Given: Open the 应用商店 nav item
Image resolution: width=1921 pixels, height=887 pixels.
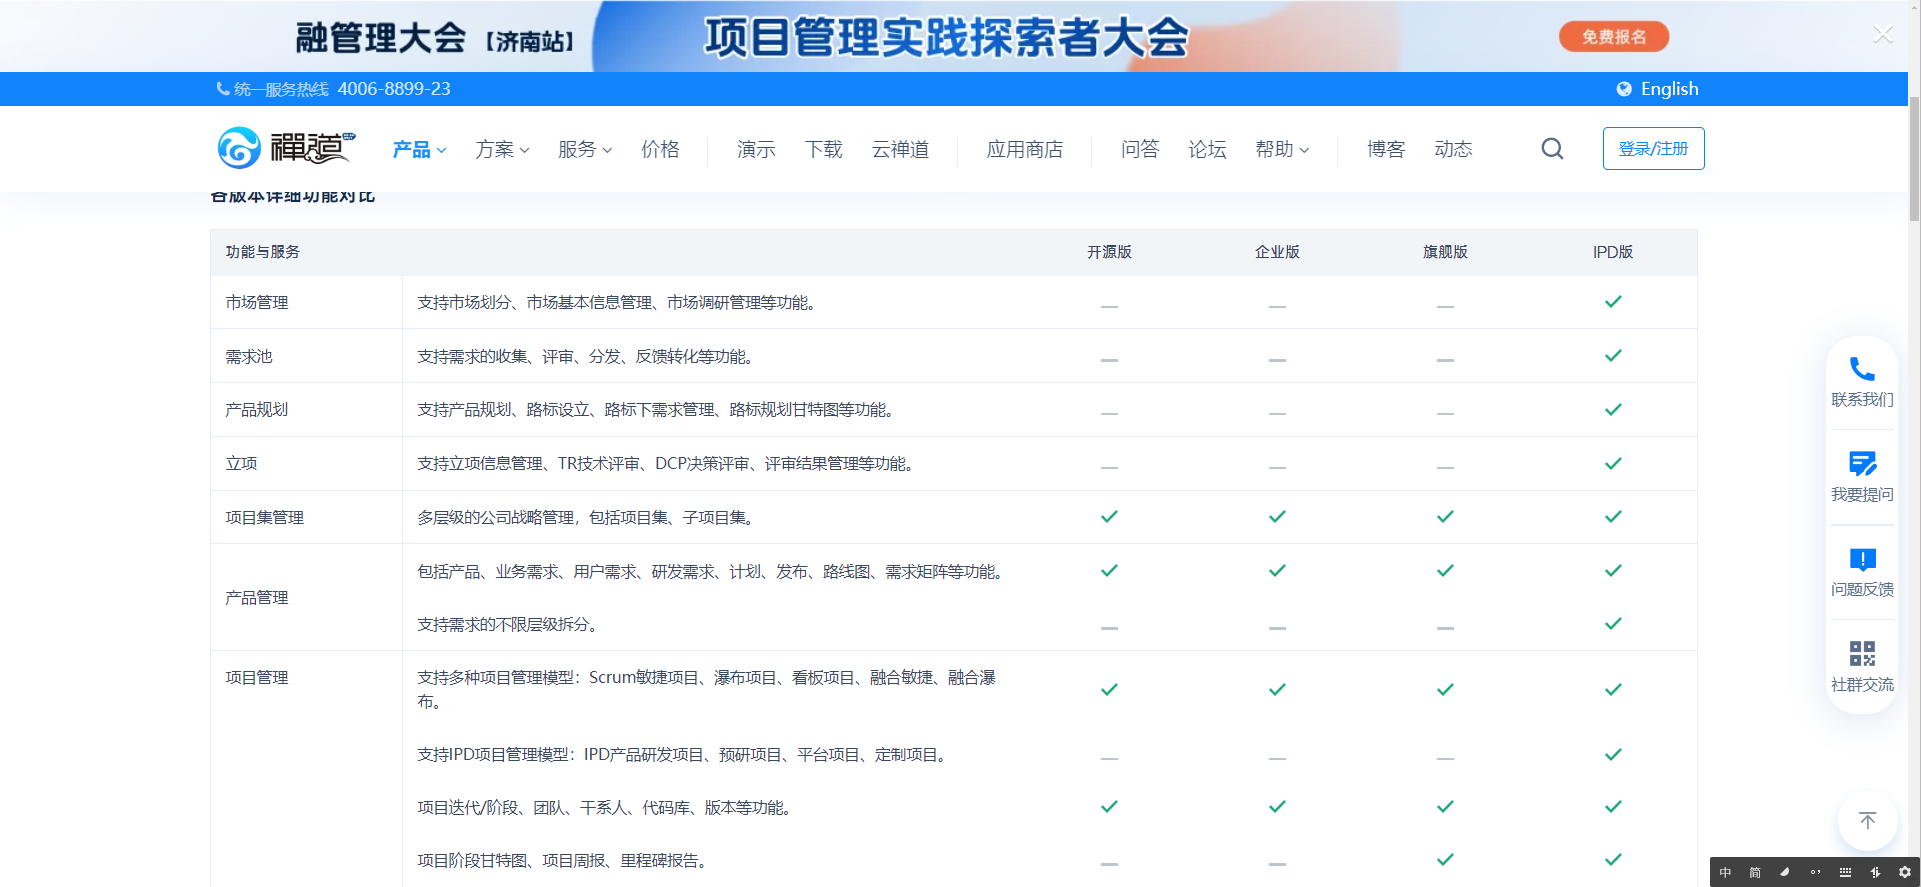Looking at the screenshot, I should click(1024, 149).
